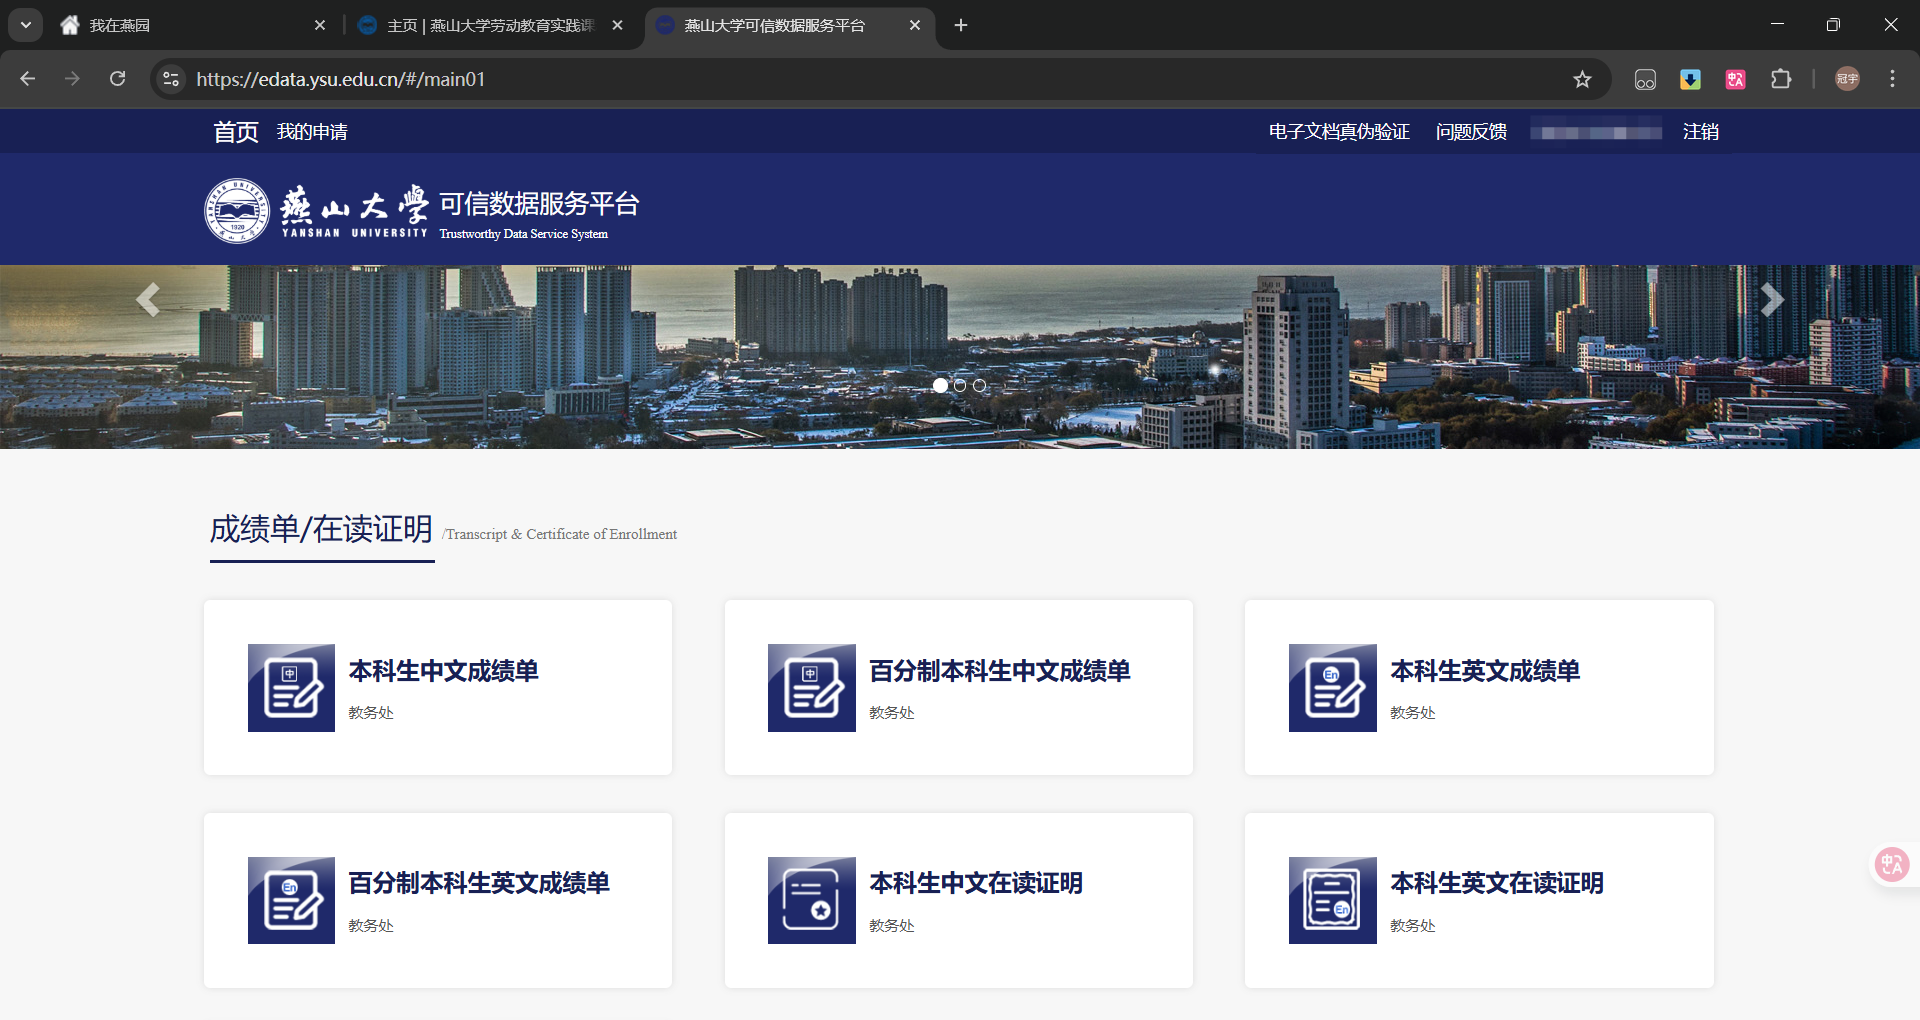Screen dimensions: 1920x1020
Task: Advance the banner with the right chevron
Action: point(1771,299)
